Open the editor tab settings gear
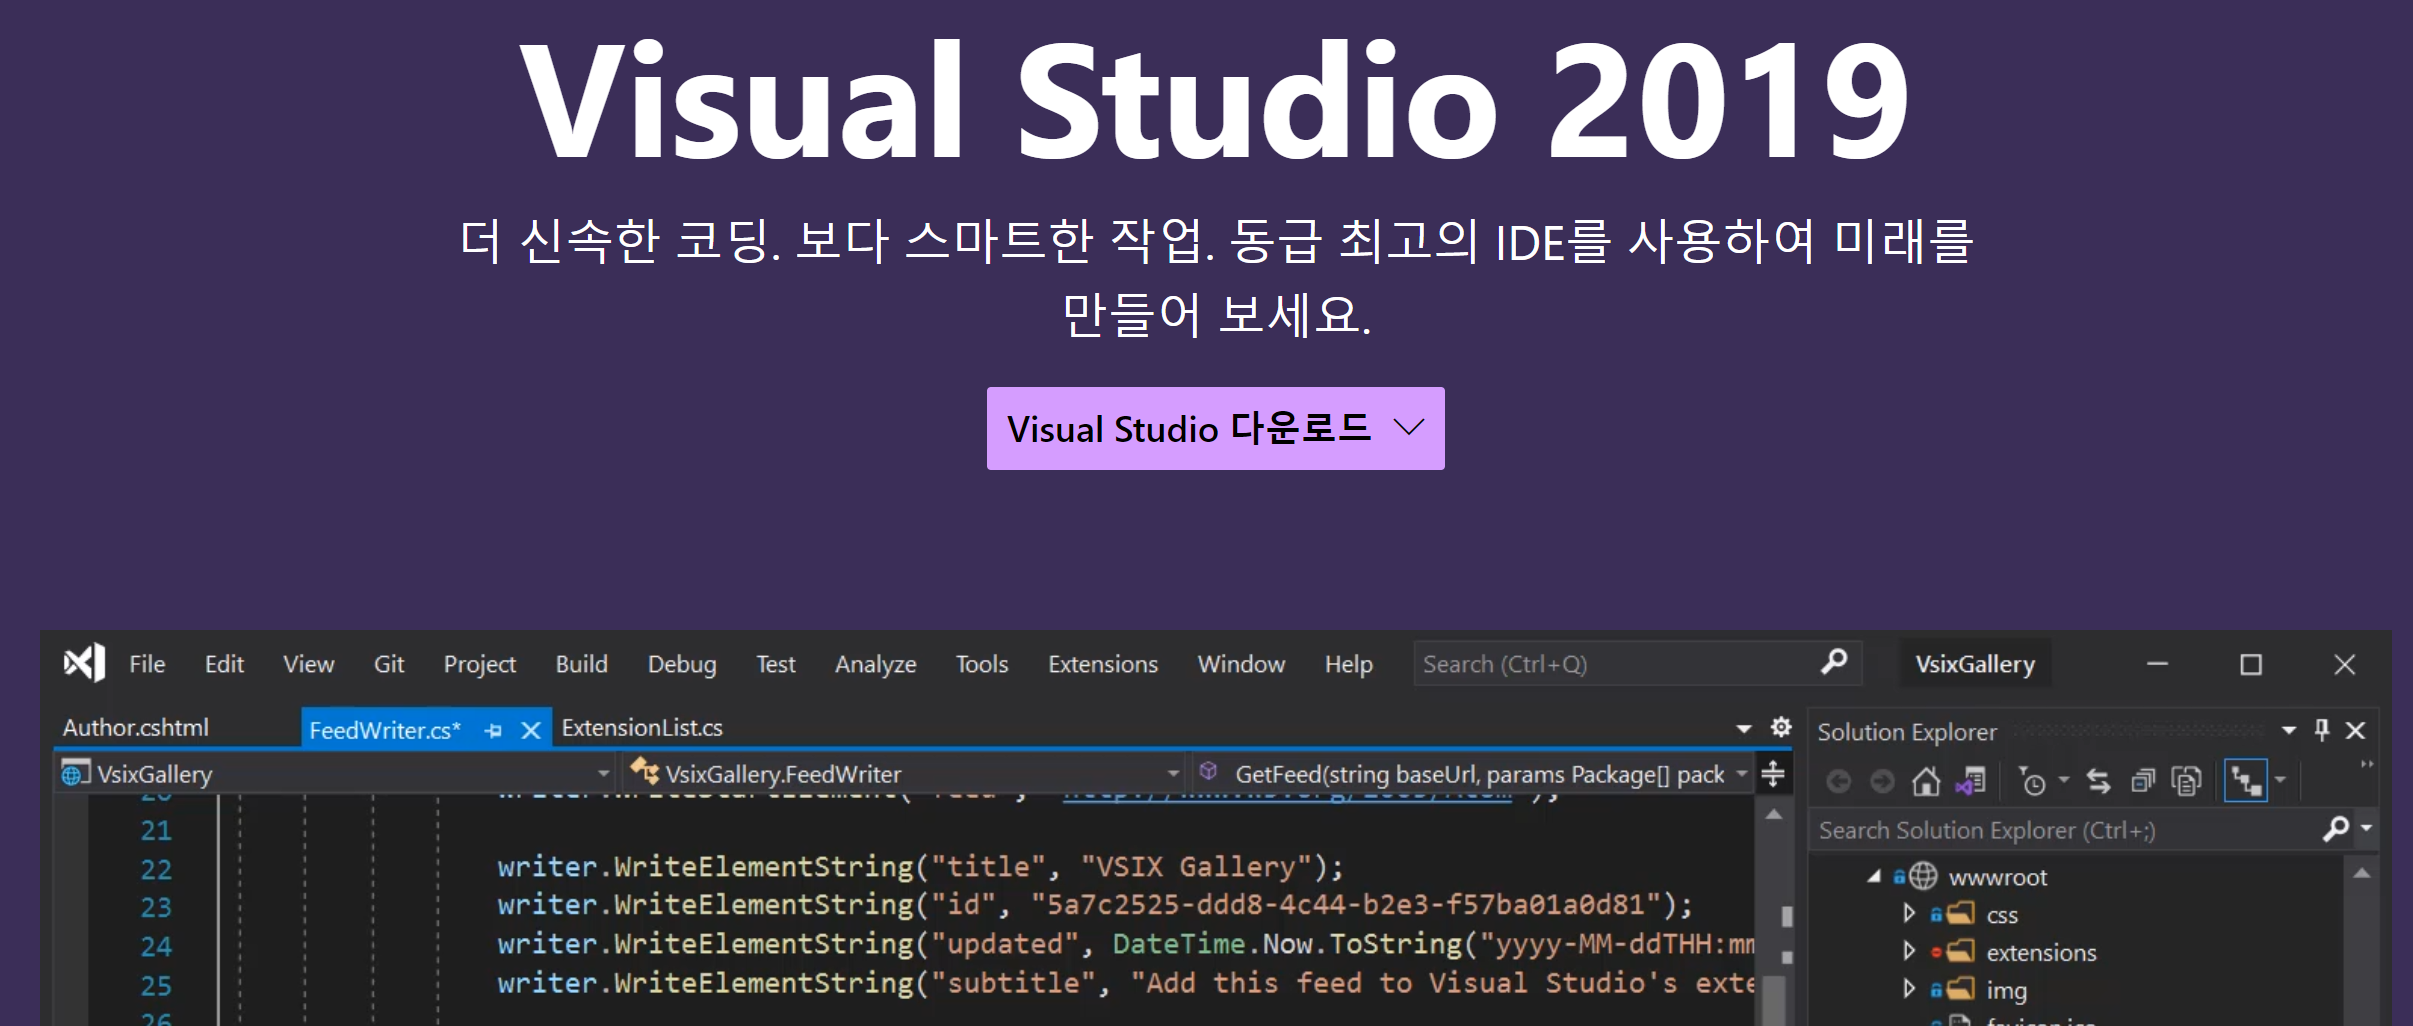This screenshot has width=2413, height=1026. point(1781,727)
